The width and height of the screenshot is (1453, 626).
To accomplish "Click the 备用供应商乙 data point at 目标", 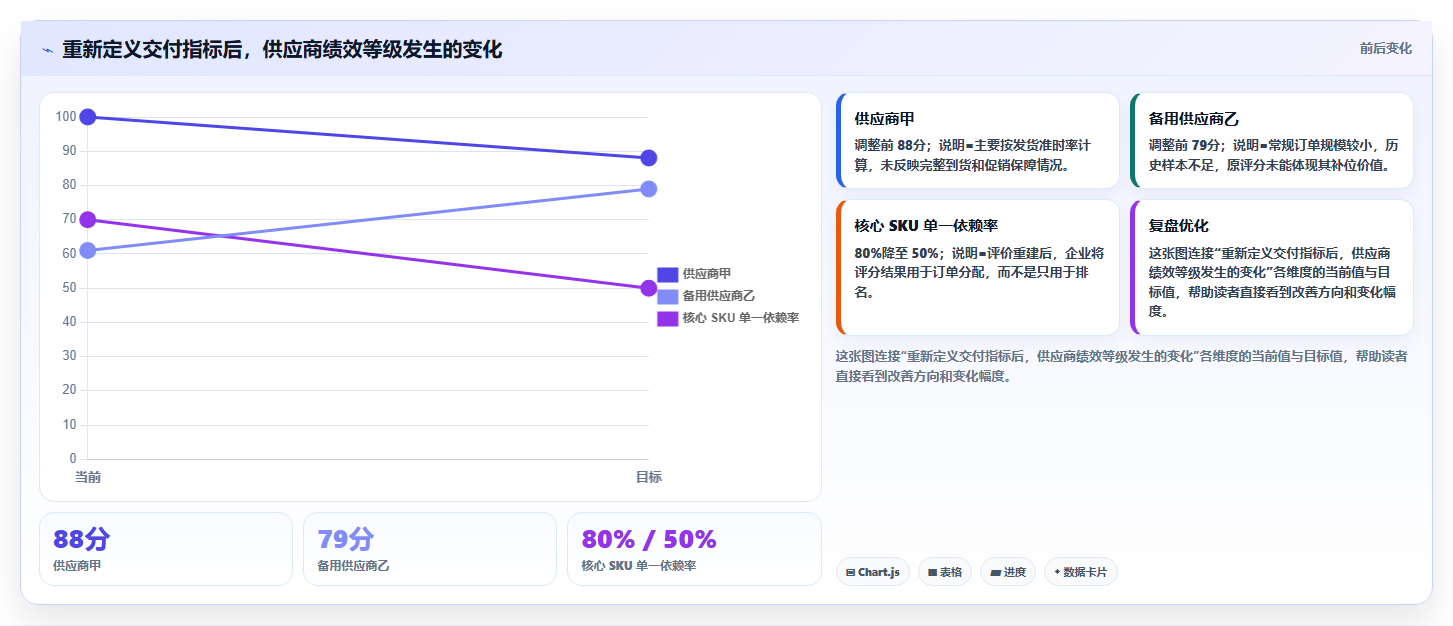I will coord(648,189).
